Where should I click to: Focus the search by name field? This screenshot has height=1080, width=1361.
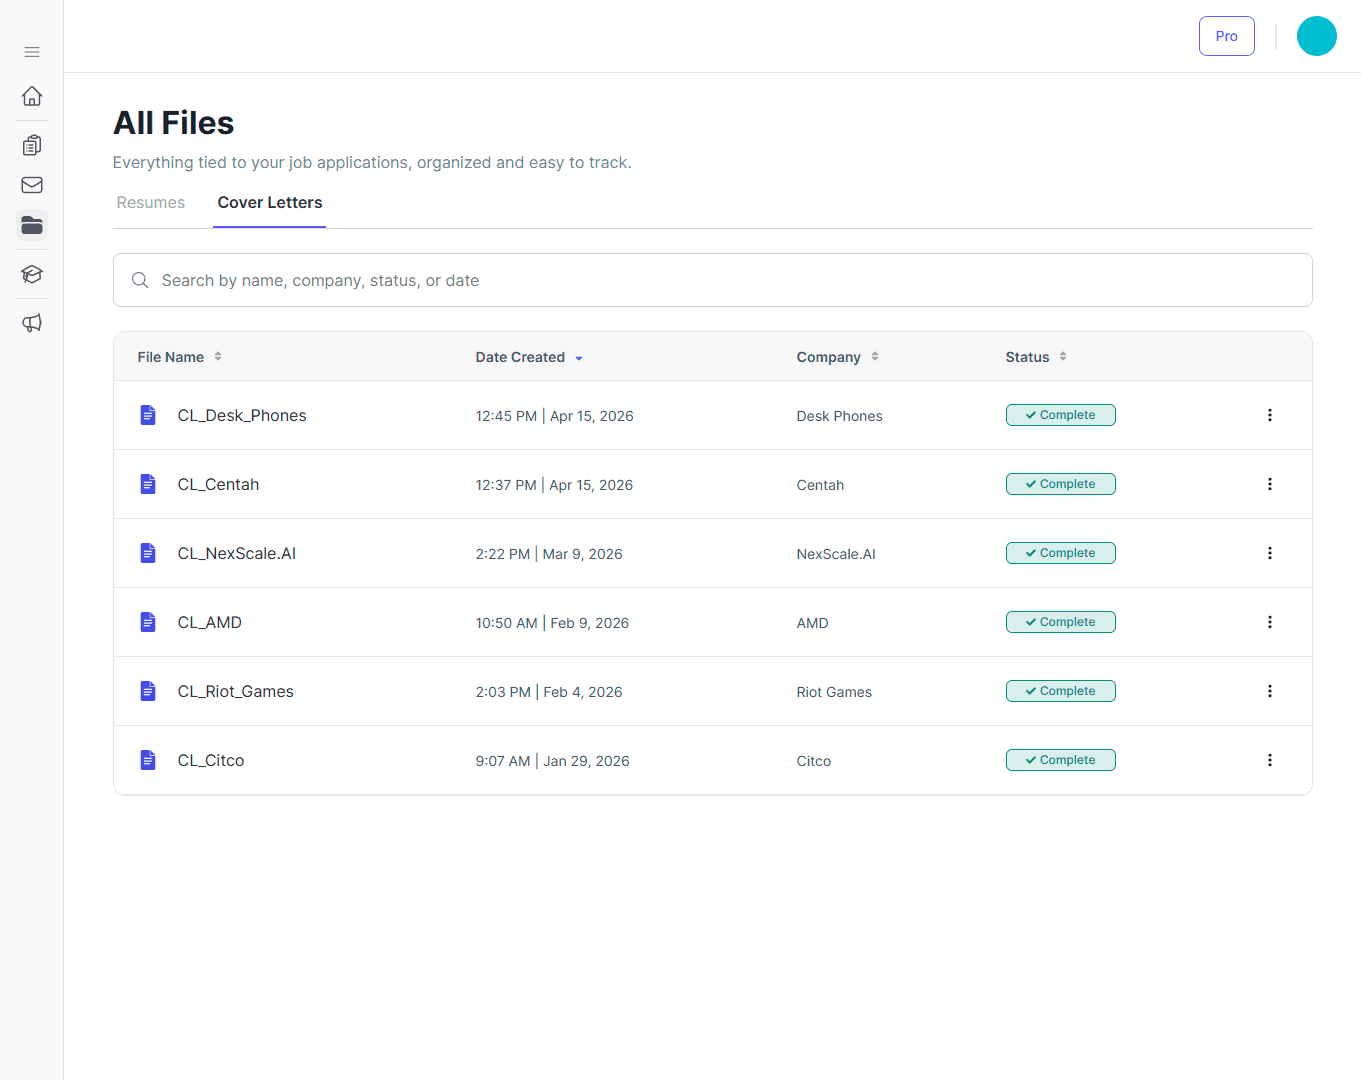[x=712, y=280]
